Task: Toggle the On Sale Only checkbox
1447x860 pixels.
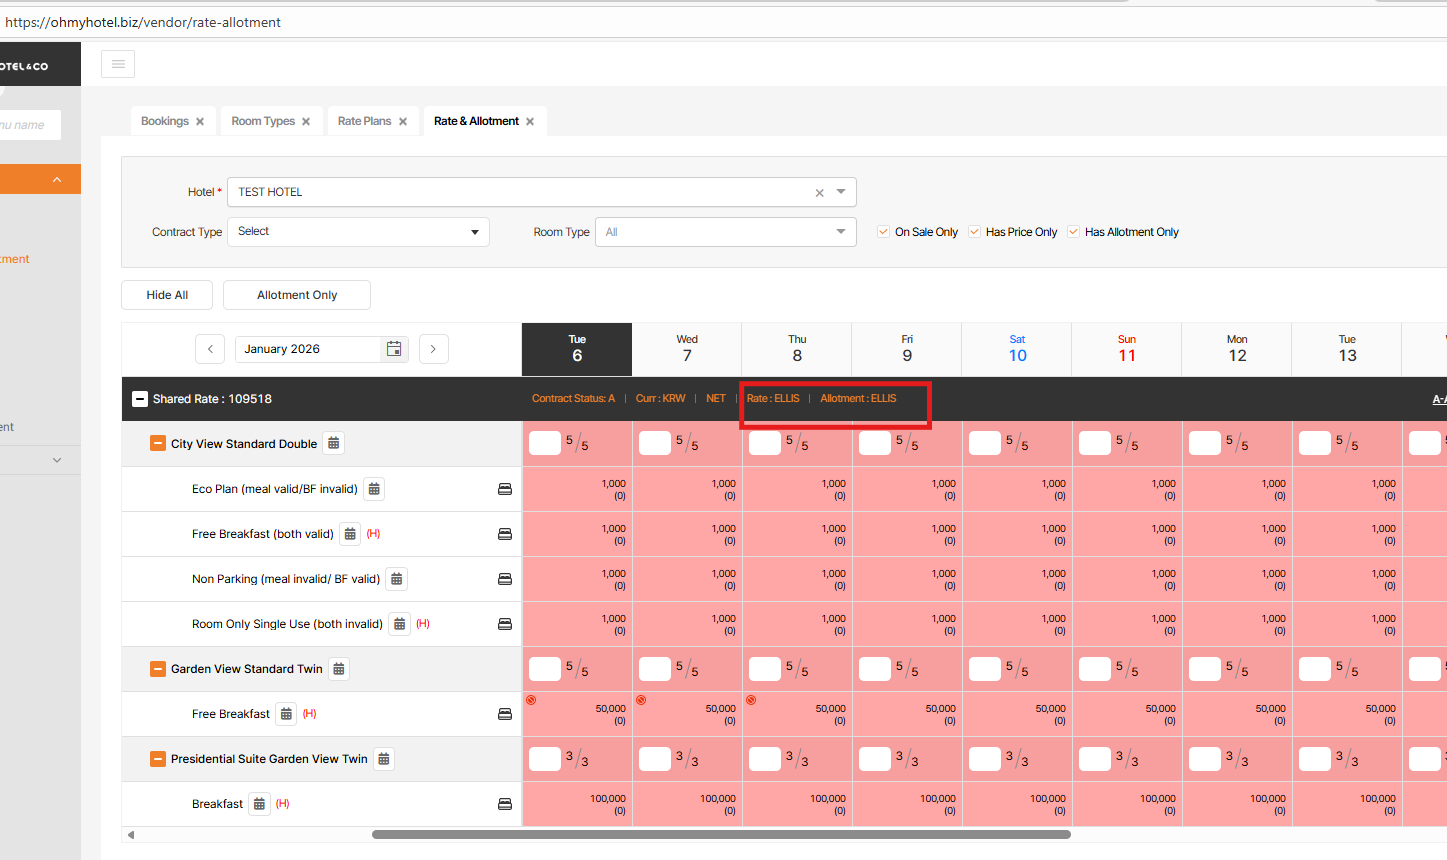Action: point(883,232)
